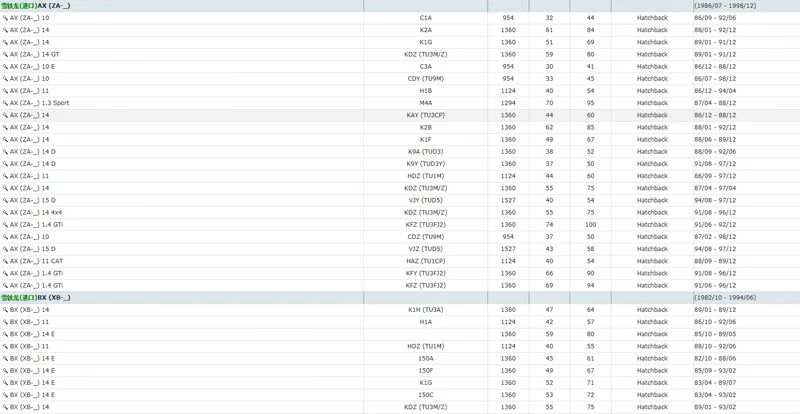Open the AX (ZA-_) 1.3 Sport model link
This screenshot has height=414, width=800.
[39, 103]
